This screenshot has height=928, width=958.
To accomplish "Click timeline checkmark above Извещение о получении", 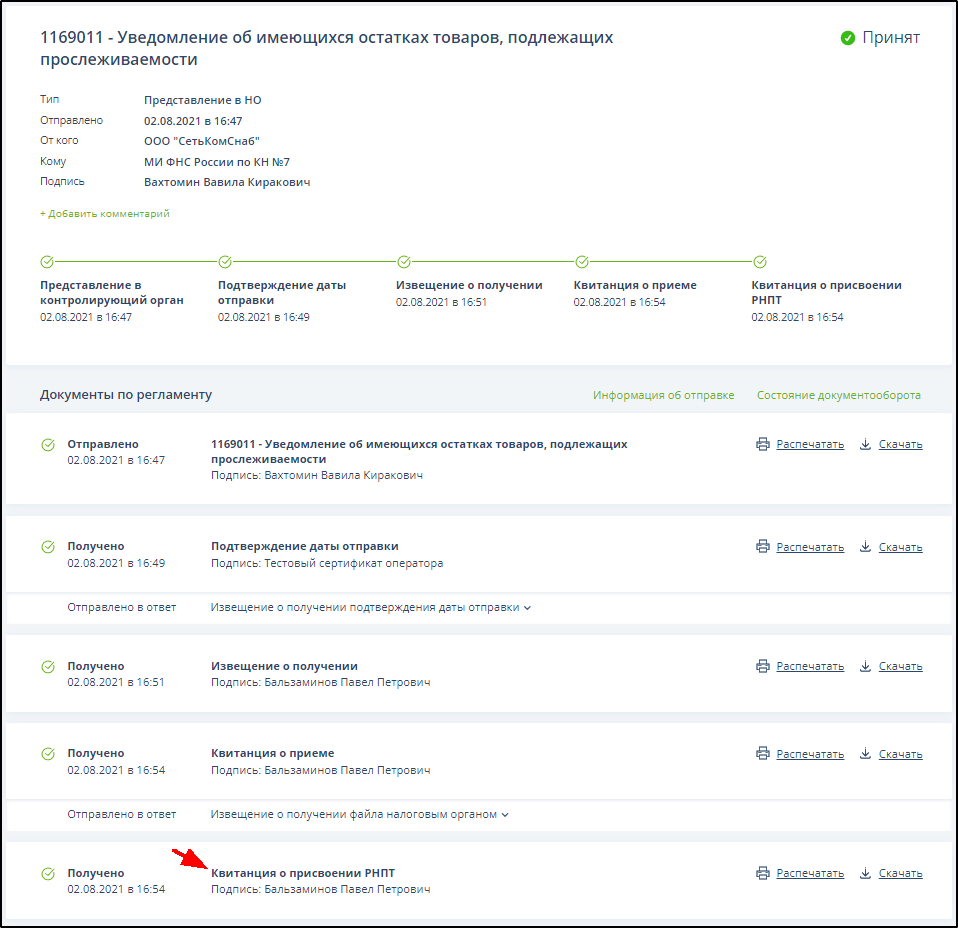I will pos(404,262).
